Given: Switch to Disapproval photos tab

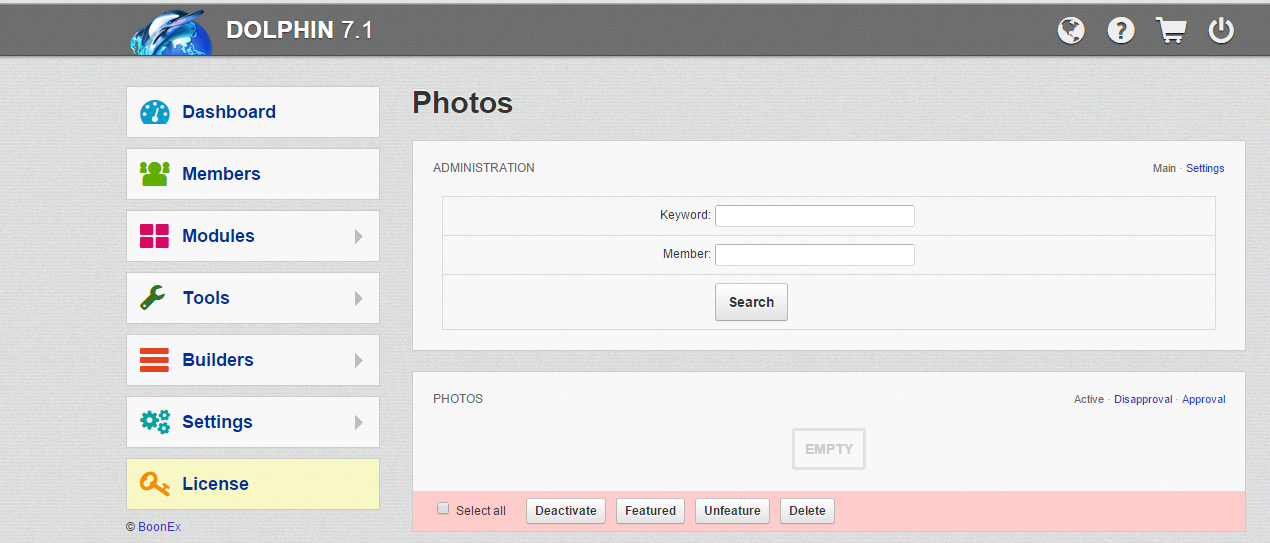Looking at the screenshot, I should (x=1143, y=399).
